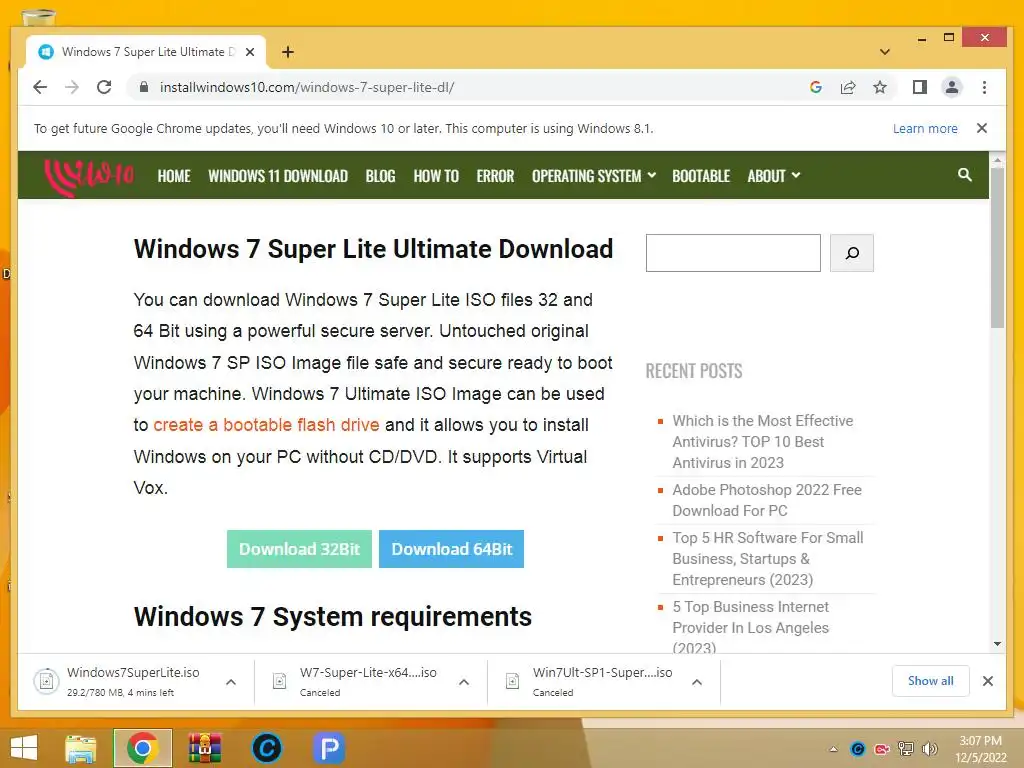Open Adobe Photoshop 2022 Free Download post

click(x=767, y=500)
